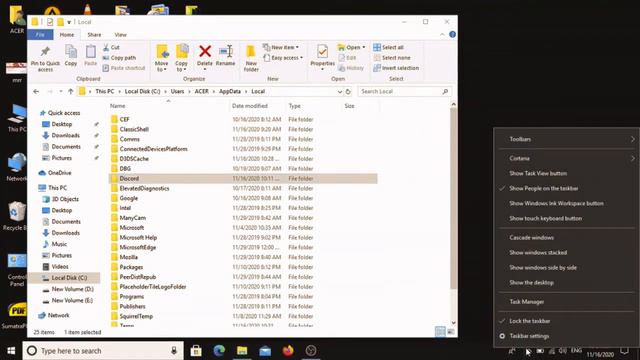The width and height of the screenshot is (640, 360).
Task: Click the Paste ribbon icon
Action: [x=90, y=52]
